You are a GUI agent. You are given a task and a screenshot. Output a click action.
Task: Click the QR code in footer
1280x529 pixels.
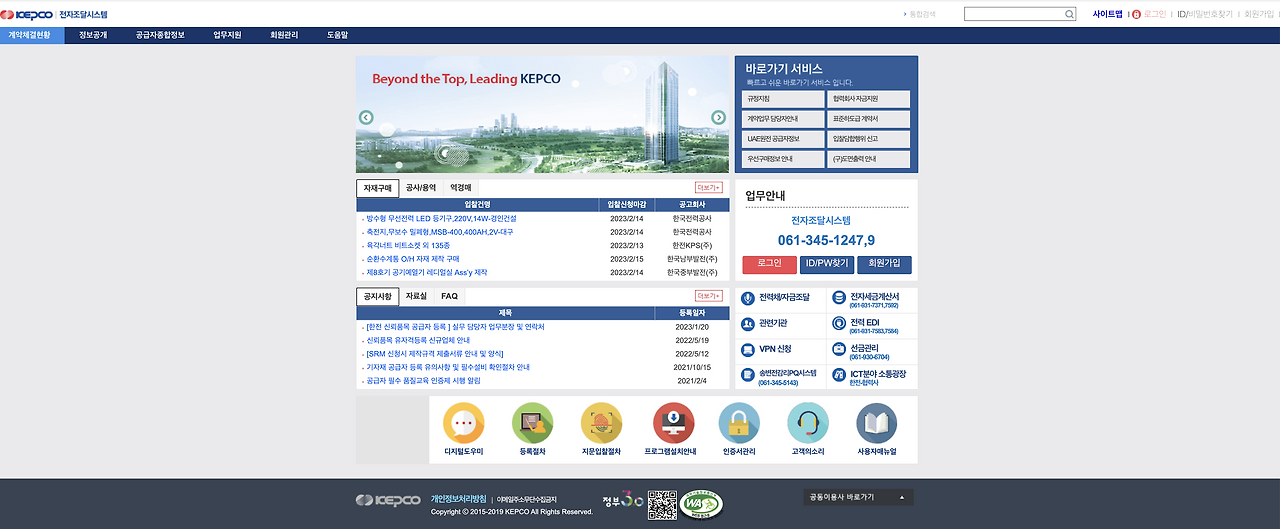662,504
